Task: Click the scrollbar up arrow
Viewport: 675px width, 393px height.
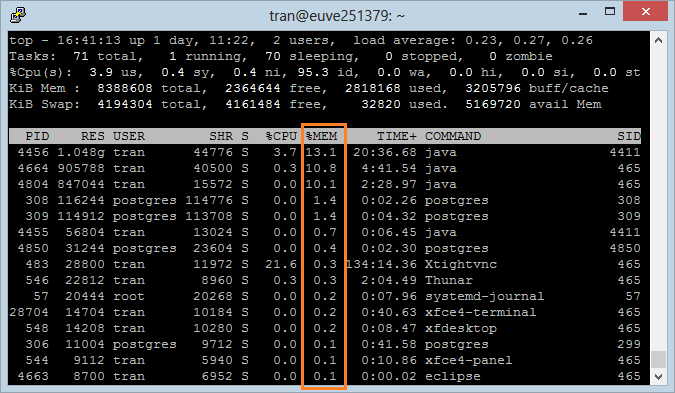Action: 658,40
